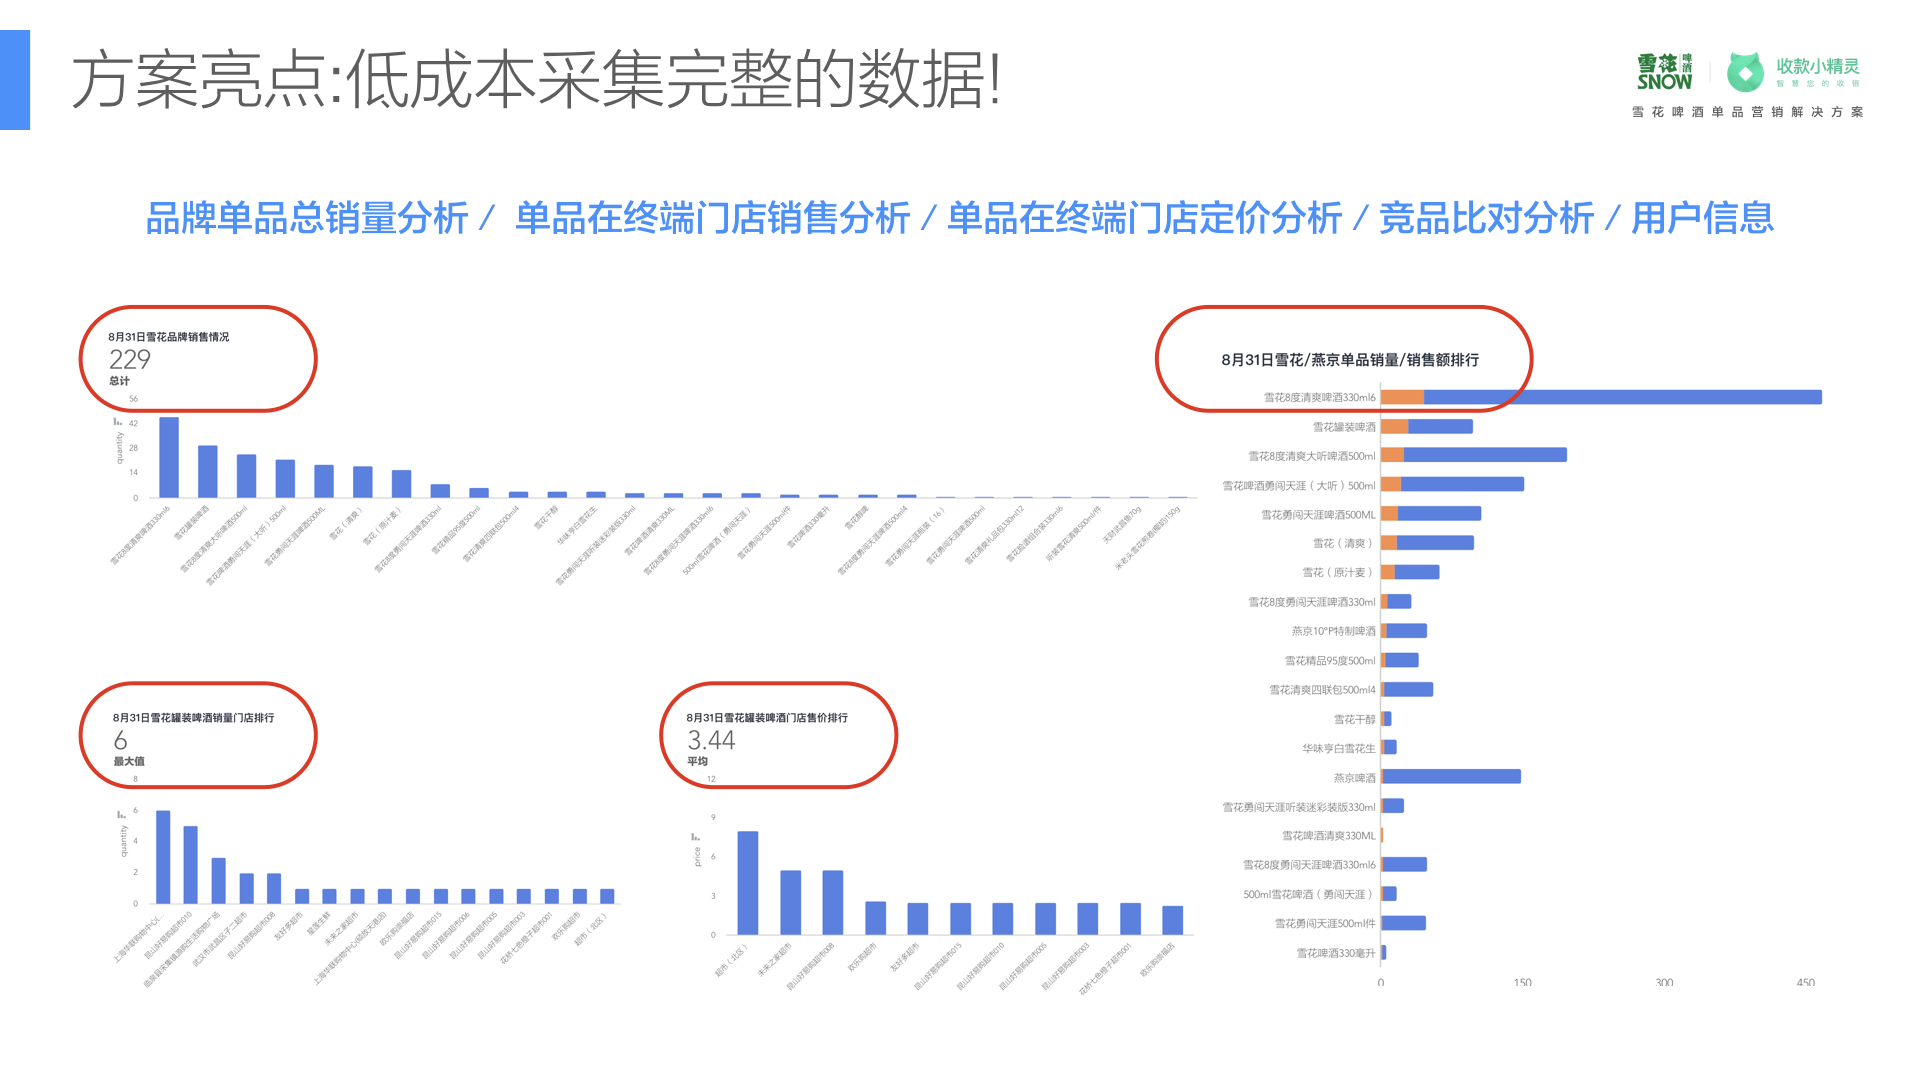Click the 雪花干醇 row label

pos(1355,720)
